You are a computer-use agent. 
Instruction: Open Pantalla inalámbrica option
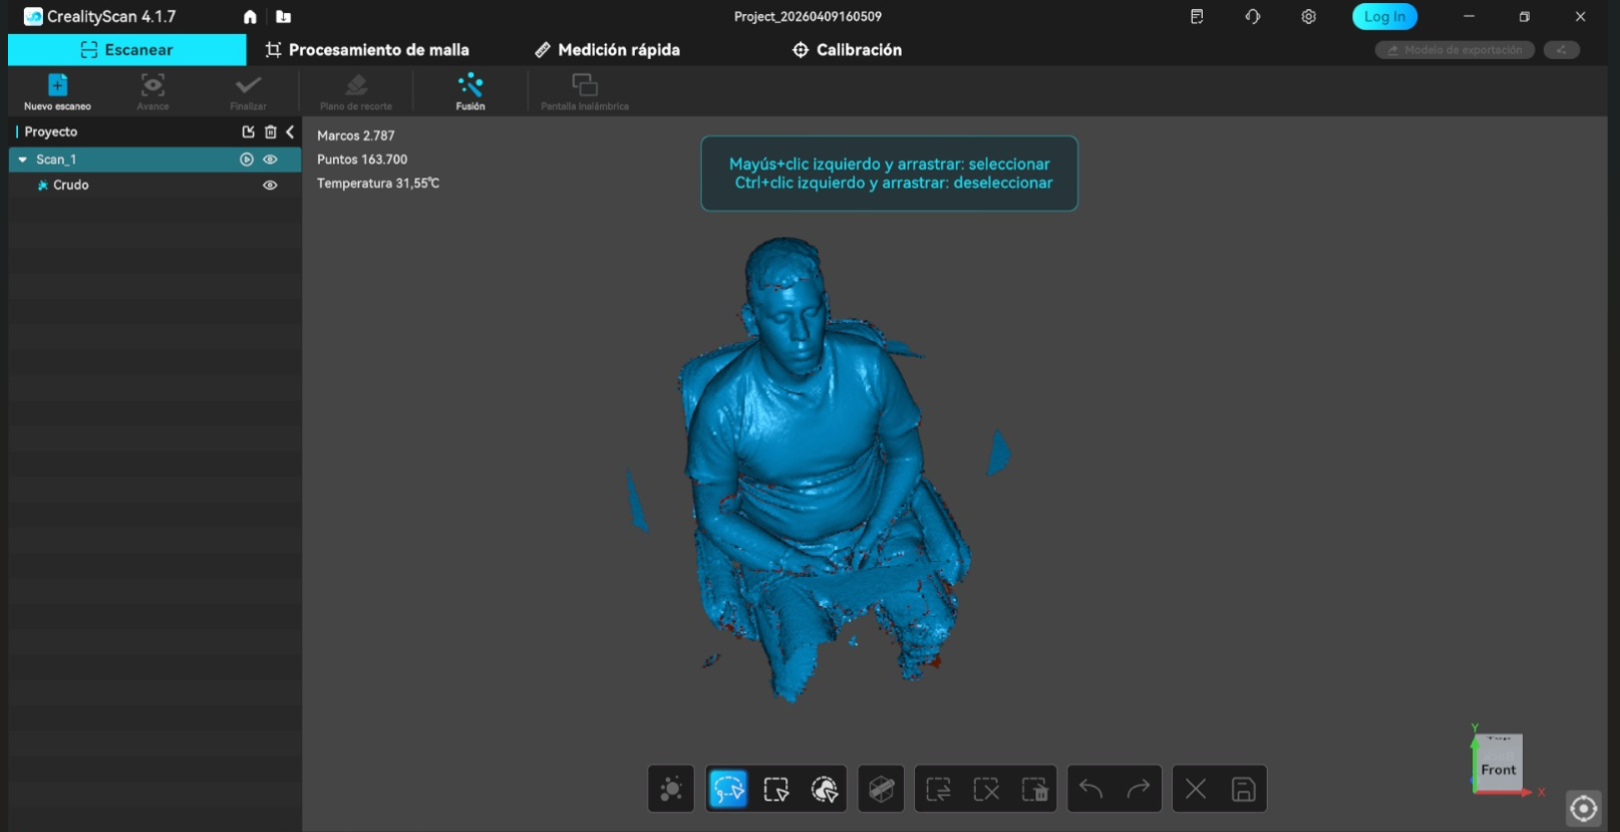pos(585,92)
